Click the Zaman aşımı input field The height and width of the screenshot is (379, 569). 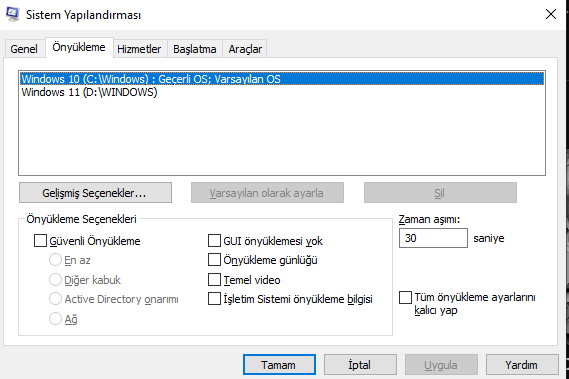(x=433, y=238)
